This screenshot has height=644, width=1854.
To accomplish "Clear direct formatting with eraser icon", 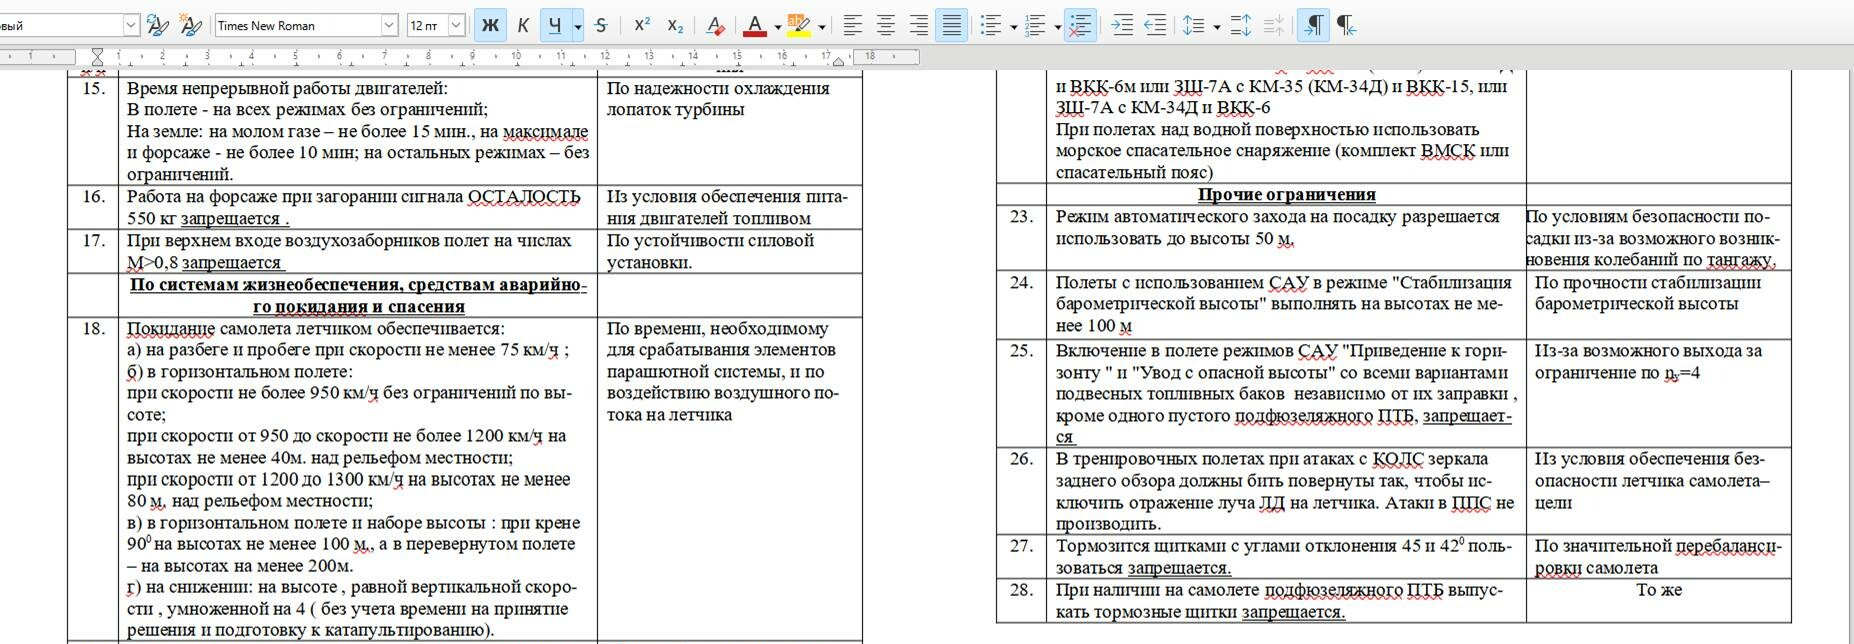I will tap(714, 25).
